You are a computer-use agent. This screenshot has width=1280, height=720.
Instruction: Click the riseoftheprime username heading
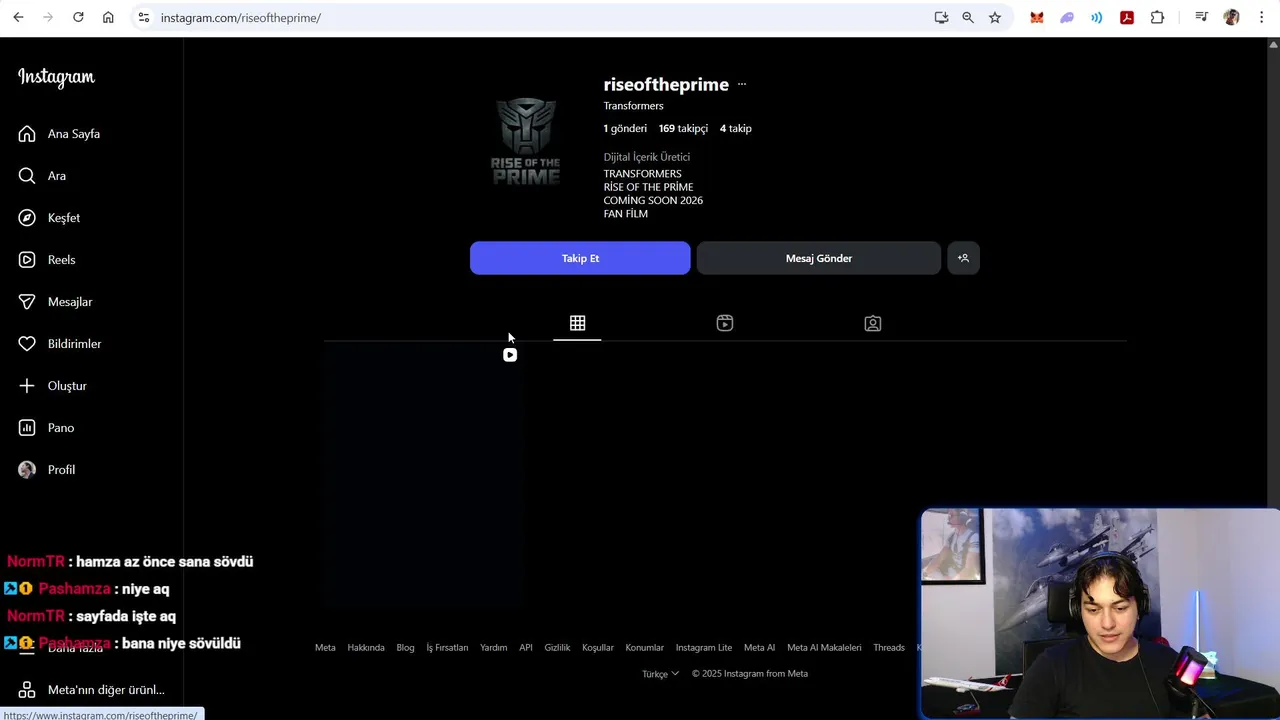click(666, 85)
